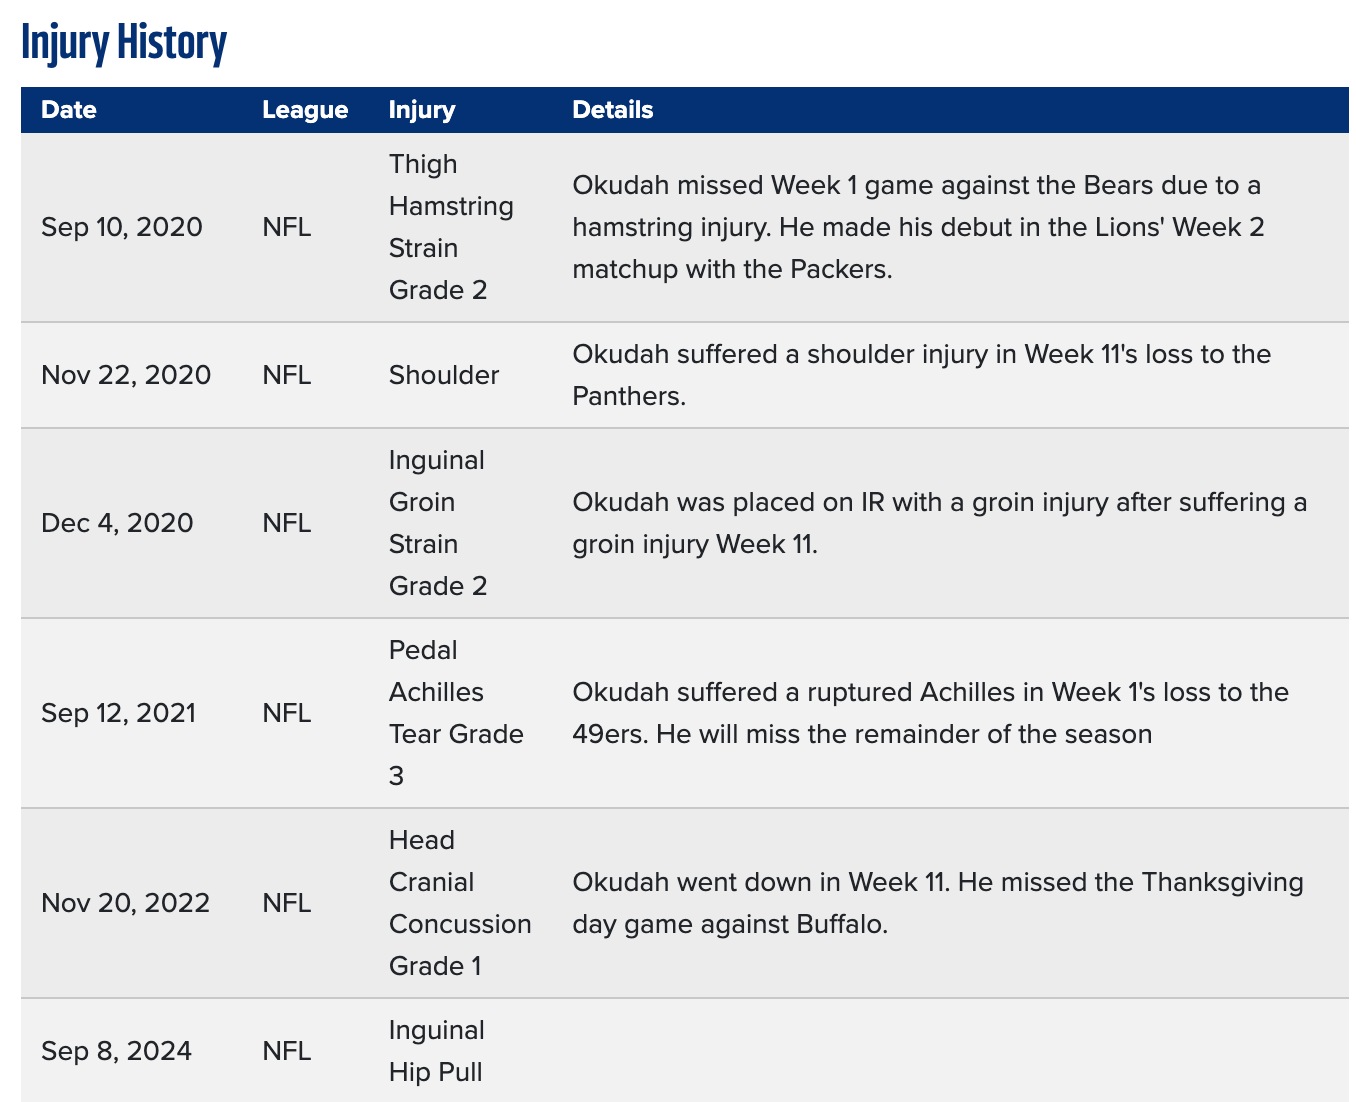Viewport: 1356px width, 1102px height.
Task: Click the Inguinal Hip Pull injury cell
Action: click(x=436, y=1051)
